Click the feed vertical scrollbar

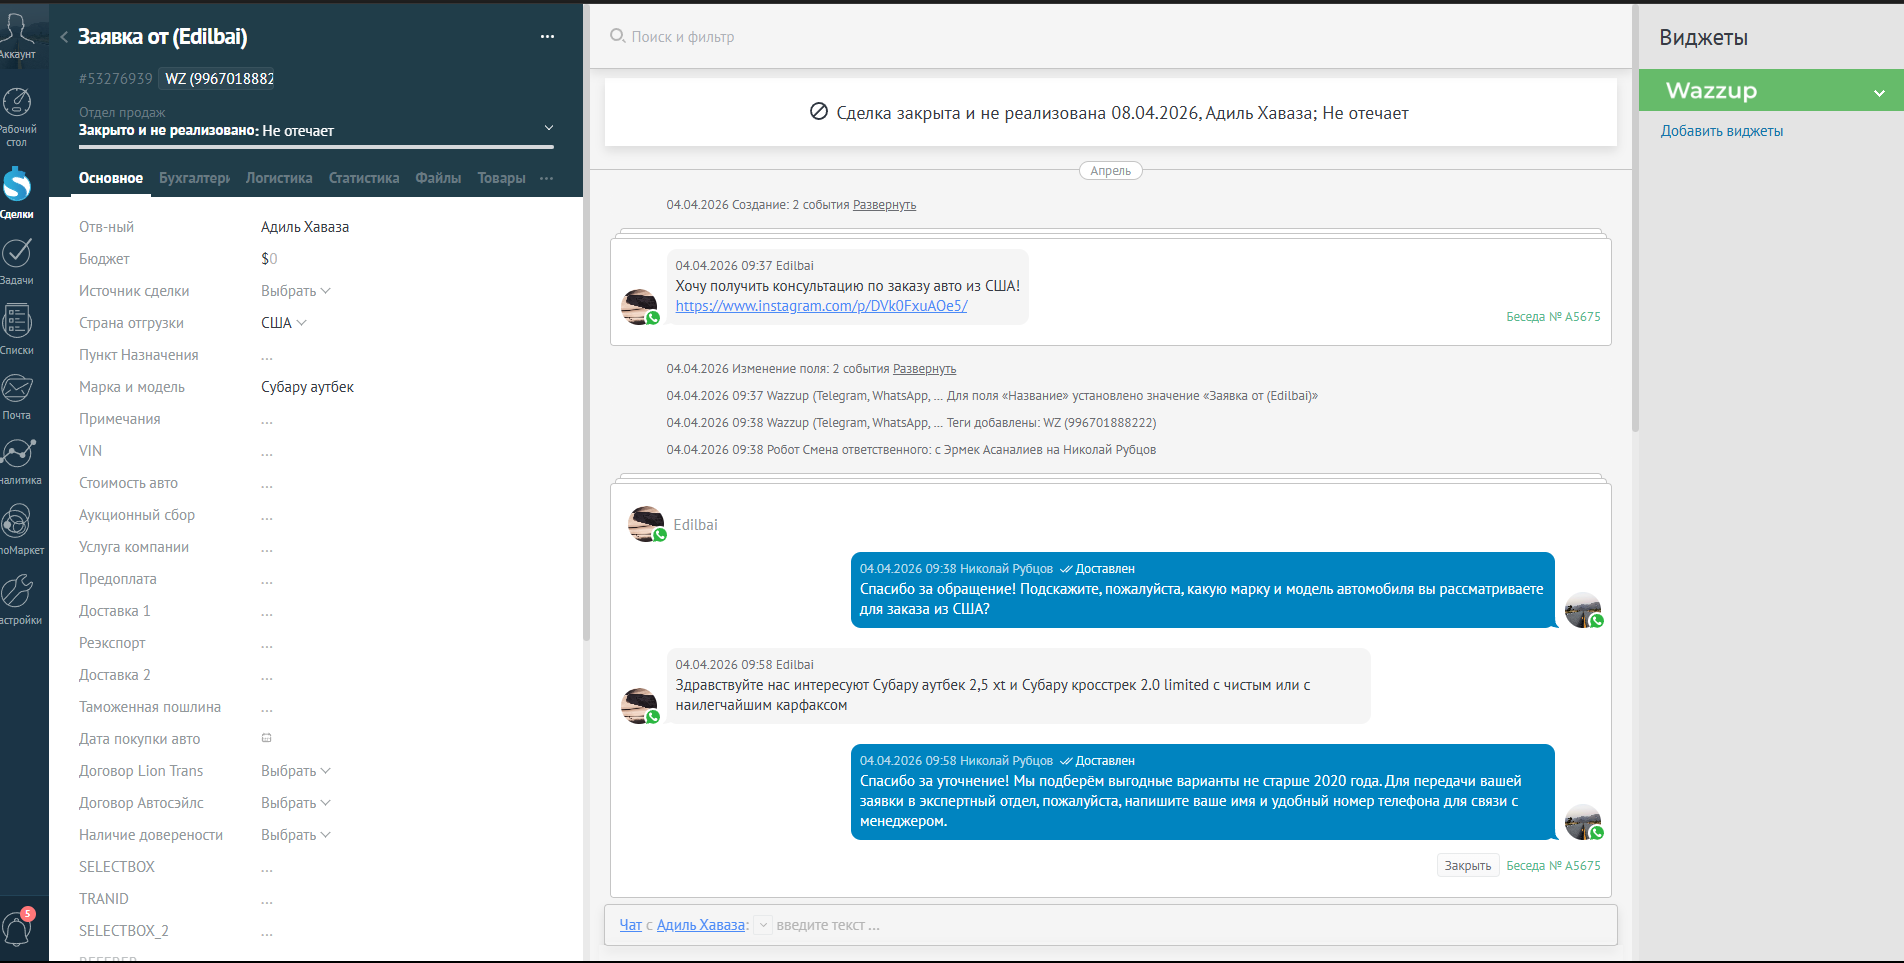click(x=1635, y=218)
